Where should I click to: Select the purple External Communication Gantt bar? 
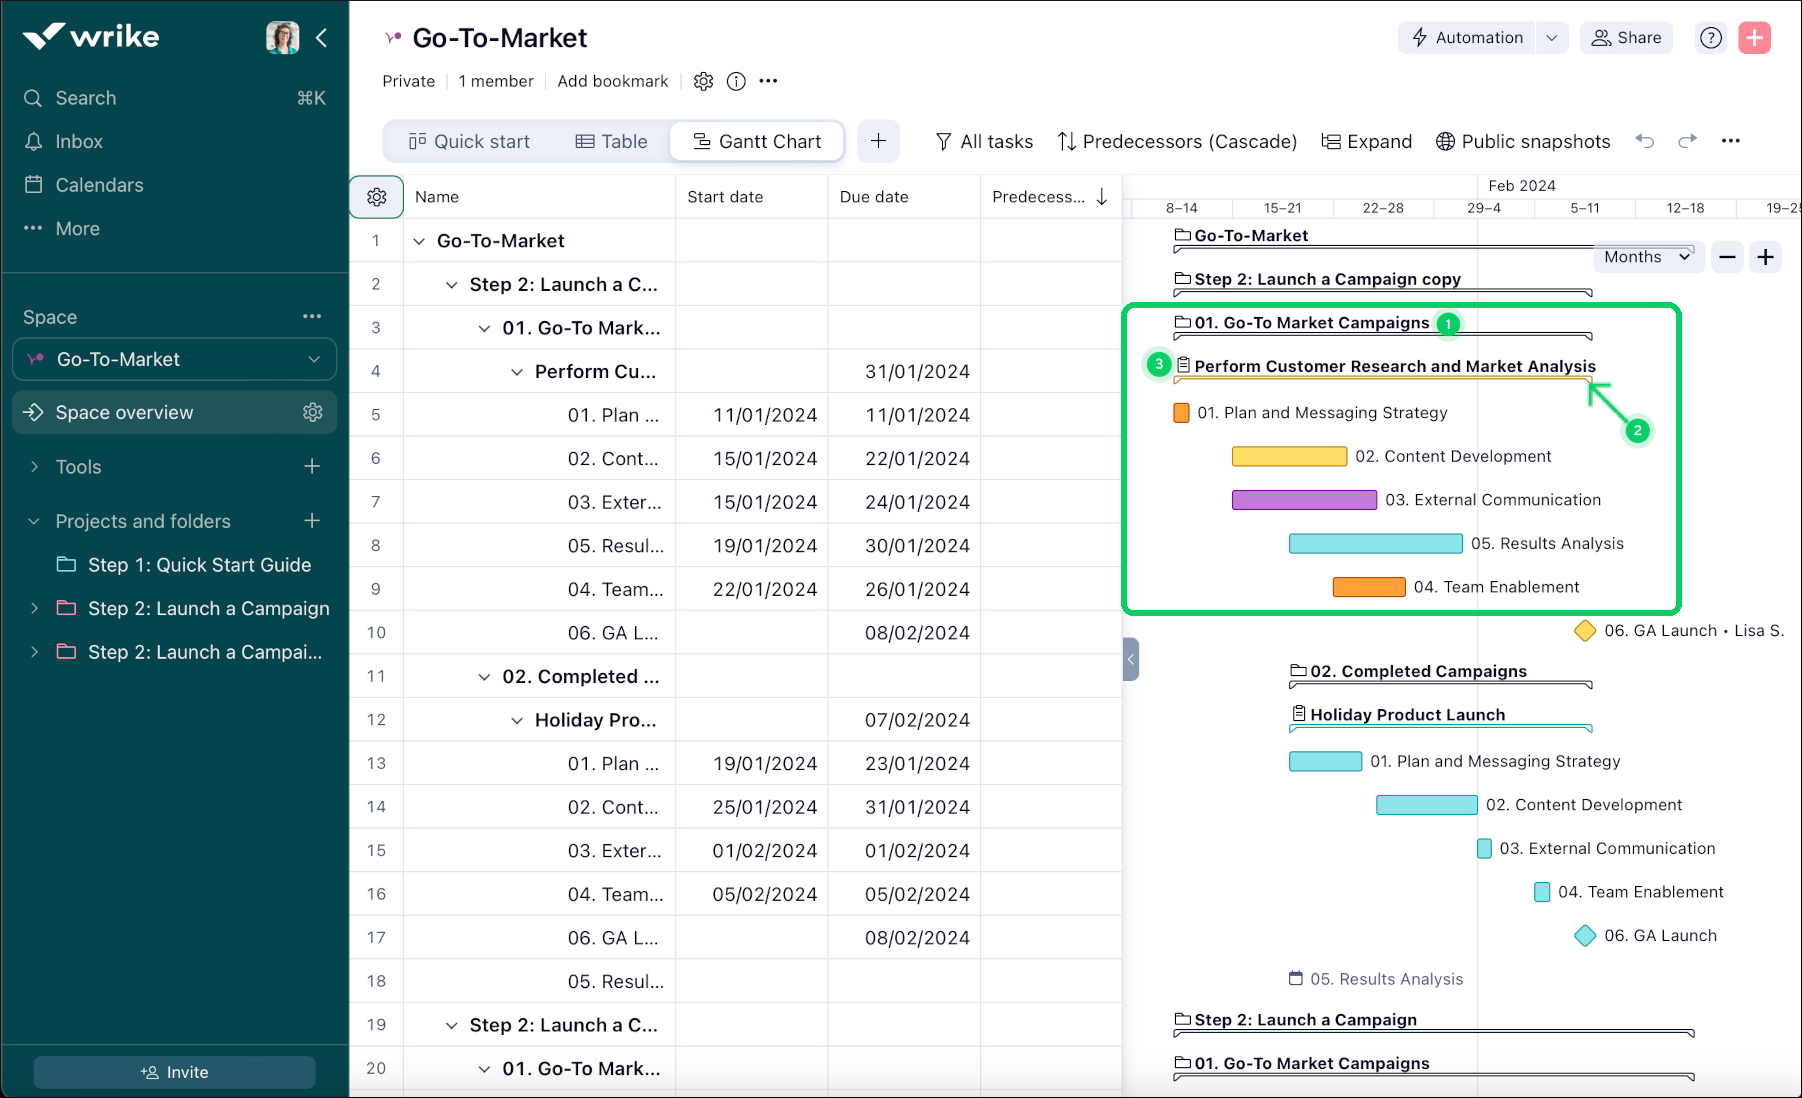(1304, 500)
